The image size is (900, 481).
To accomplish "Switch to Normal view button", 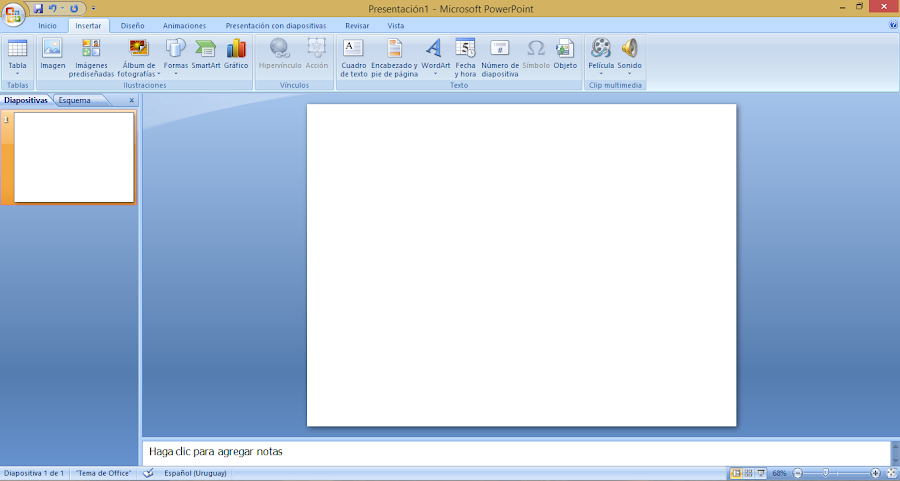I will coord(736,474).
